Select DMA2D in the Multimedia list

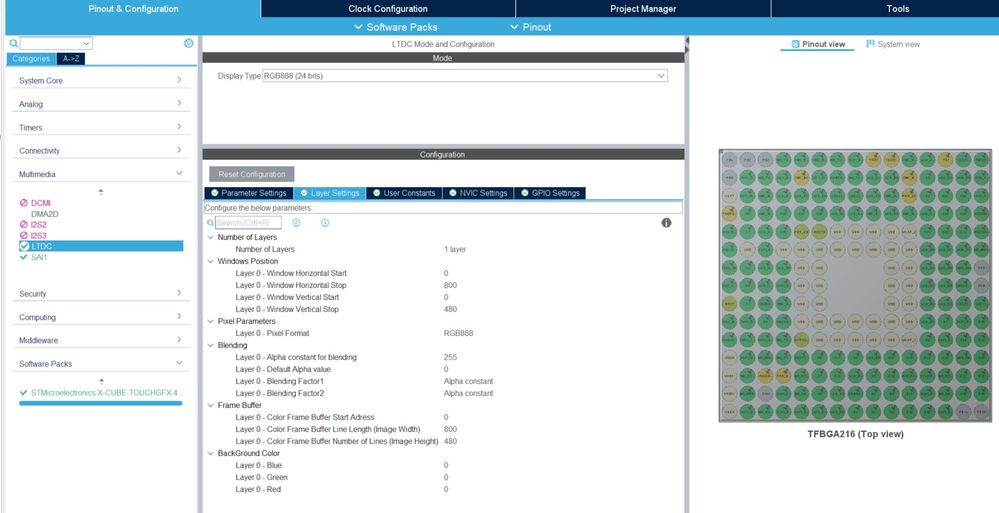click(45, 213)
